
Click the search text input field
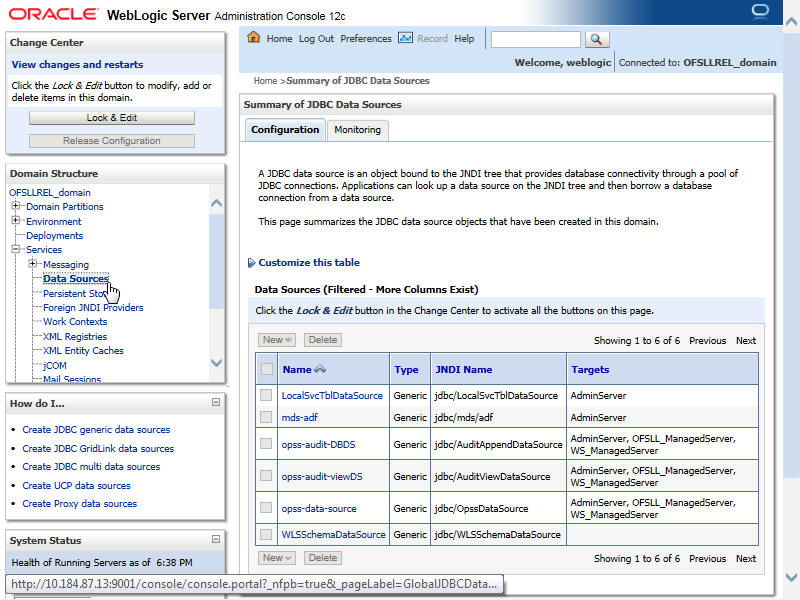pyautogui.click(x=535, y=39)
